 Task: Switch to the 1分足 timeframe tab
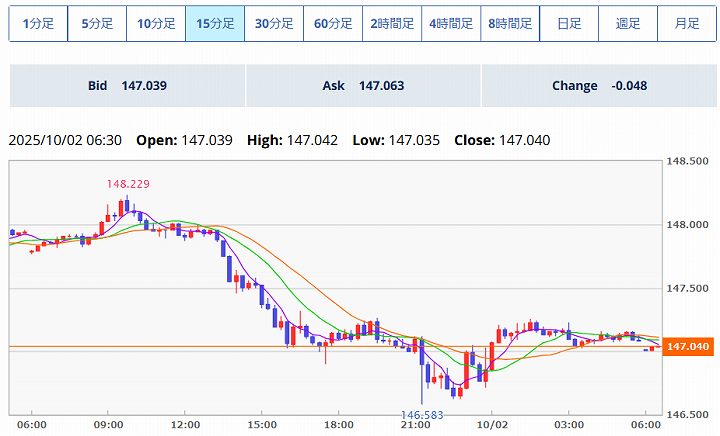click(38, 23)
